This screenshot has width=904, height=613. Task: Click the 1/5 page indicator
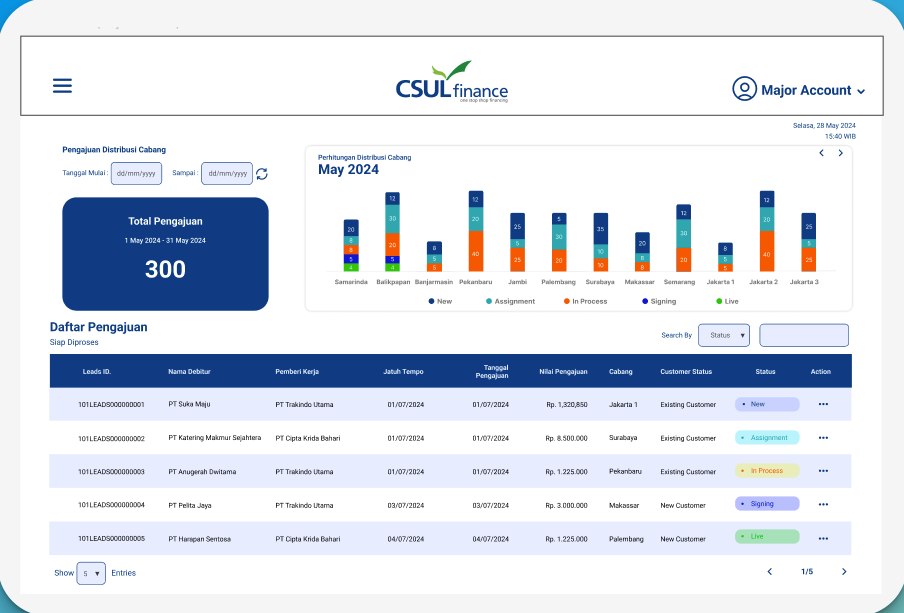tap(807, 571)
